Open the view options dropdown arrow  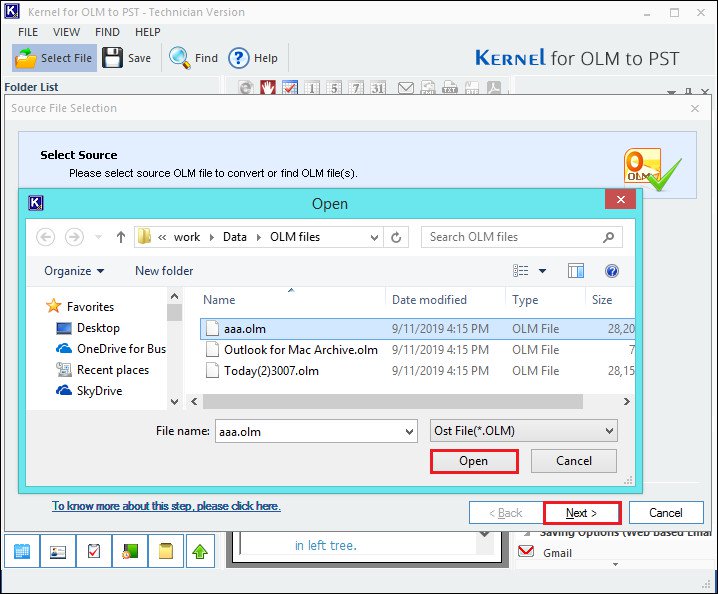[x=542, y=271]
